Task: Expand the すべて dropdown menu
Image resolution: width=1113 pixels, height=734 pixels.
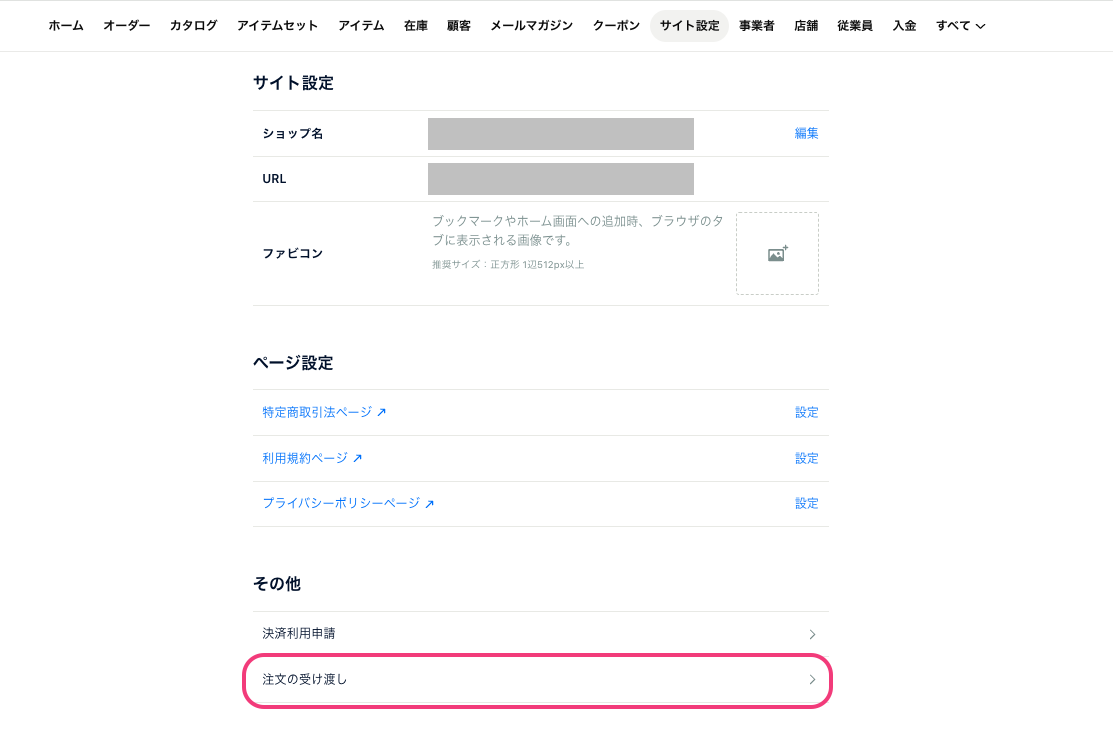Action: click(960, 26)
